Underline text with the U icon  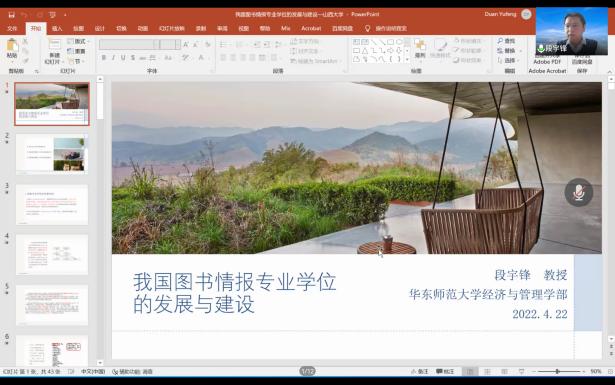pos(123,58)
